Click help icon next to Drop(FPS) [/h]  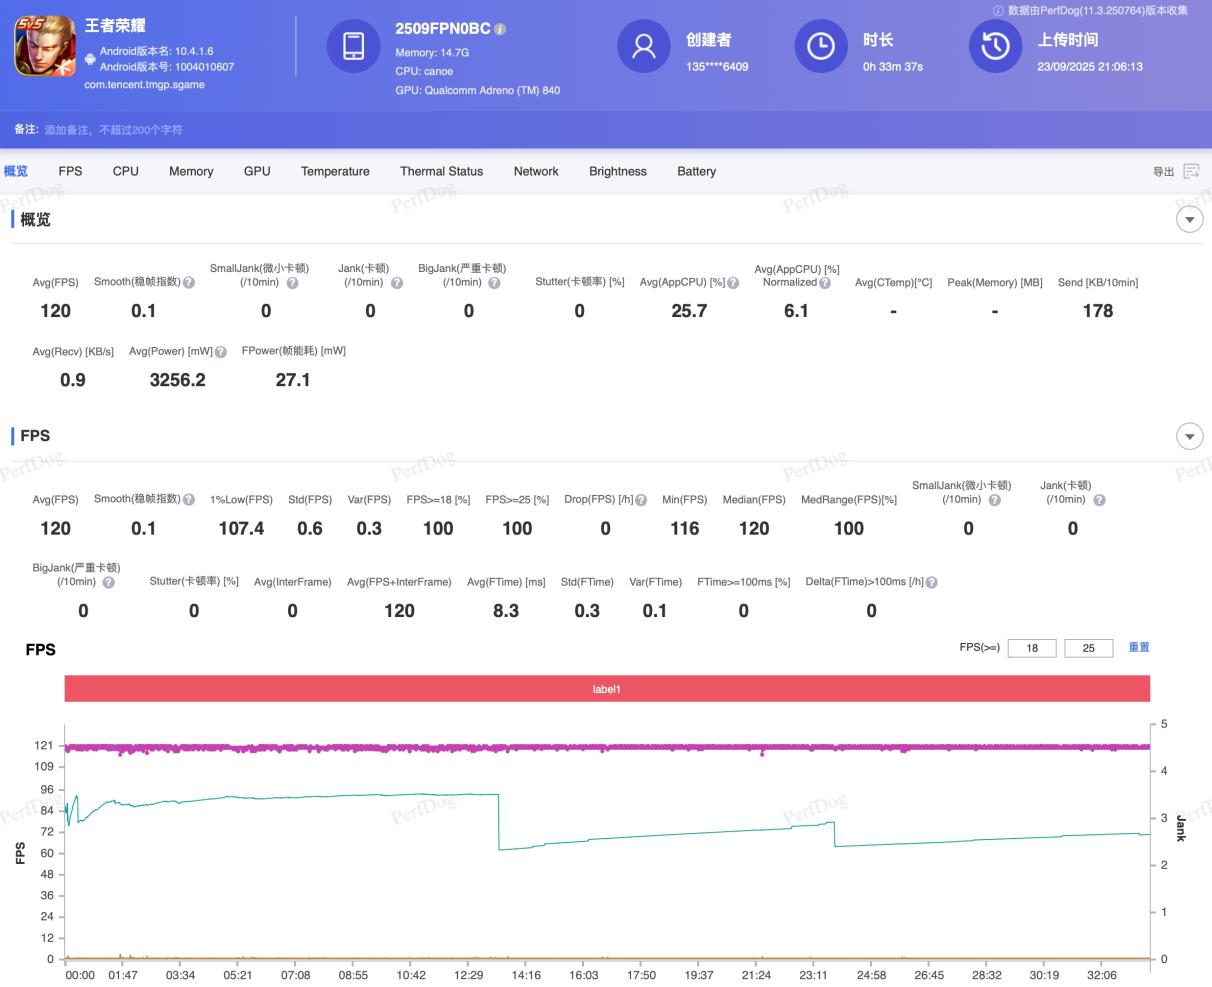(x=641, y=500)
